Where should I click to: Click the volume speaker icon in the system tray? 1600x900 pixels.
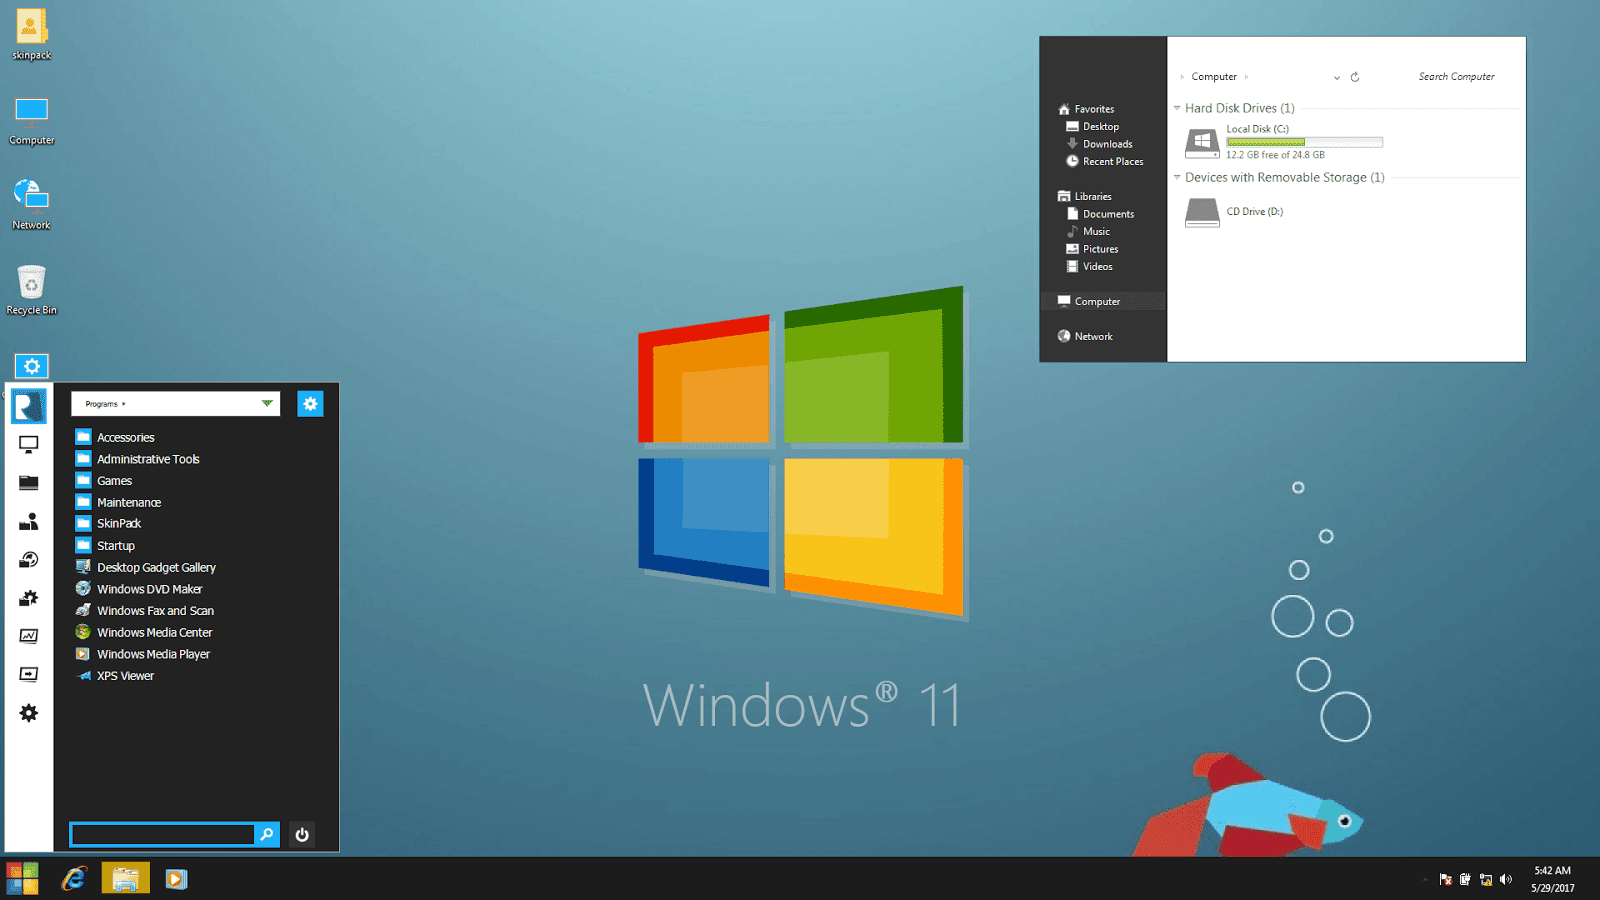(x=1506, y=879)
